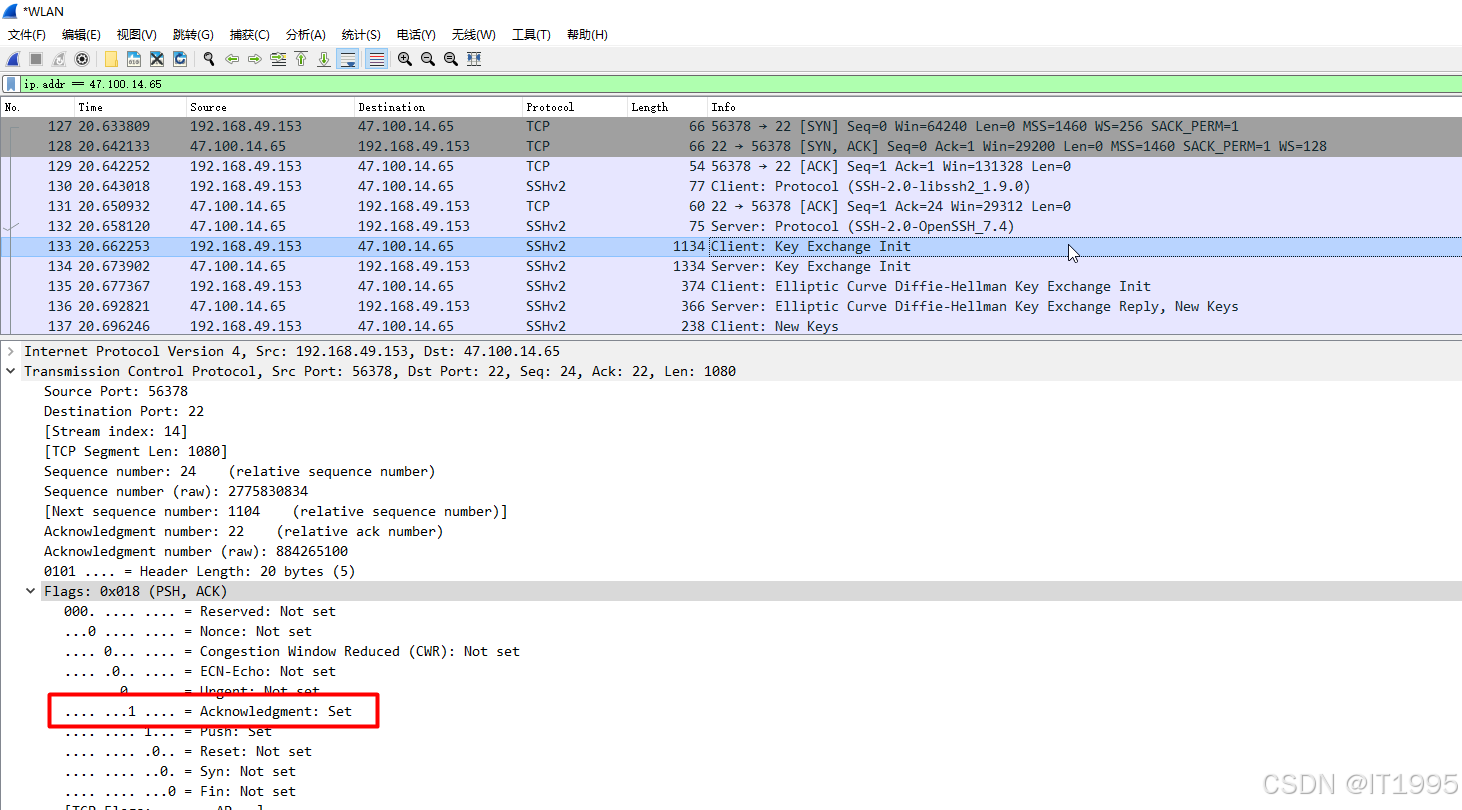Image resolution: width=1462 pixels, height=810 pixels.
Task: Open the 捕获(C) menu
Action: pyautogui.click(x=249, y=34)
